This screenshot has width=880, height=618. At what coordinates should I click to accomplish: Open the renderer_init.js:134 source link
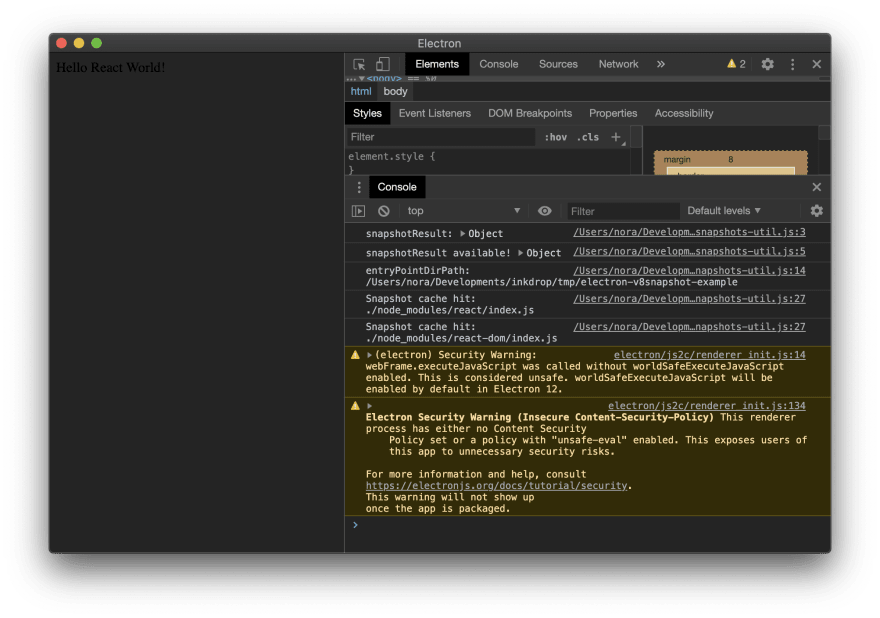707,406
